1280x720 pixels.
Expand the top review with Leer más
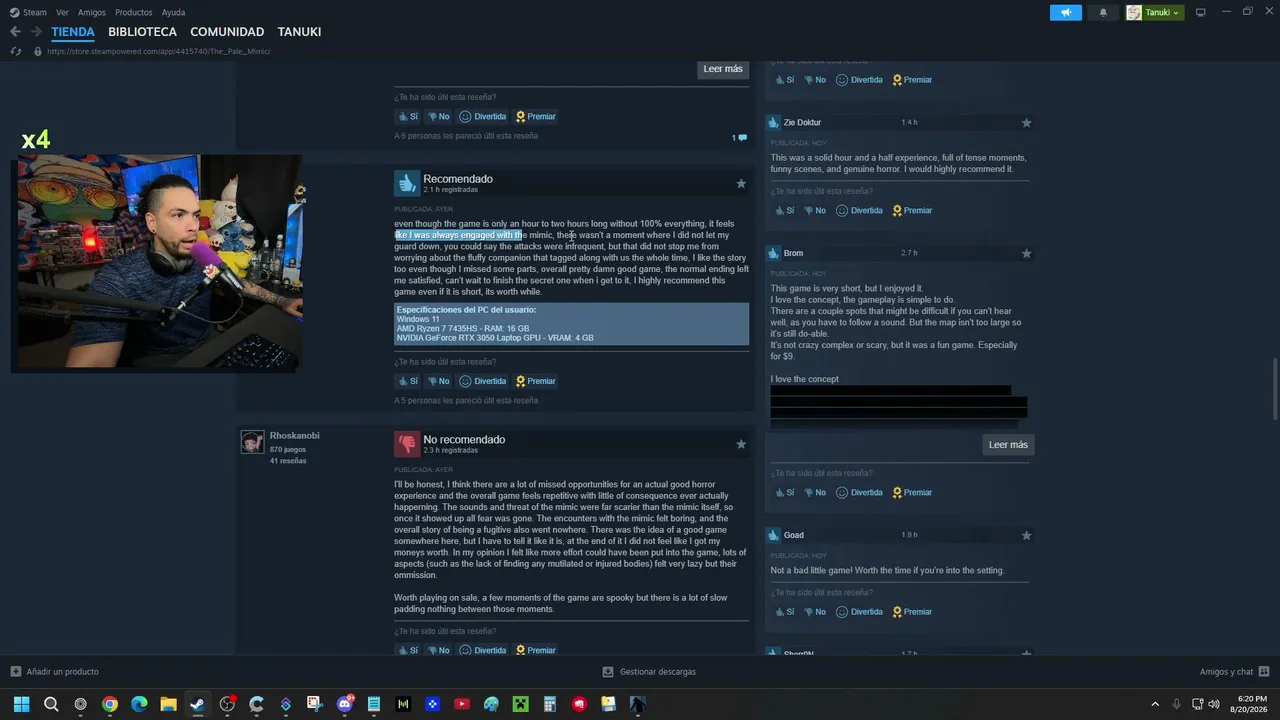click(x=723, y=69)
